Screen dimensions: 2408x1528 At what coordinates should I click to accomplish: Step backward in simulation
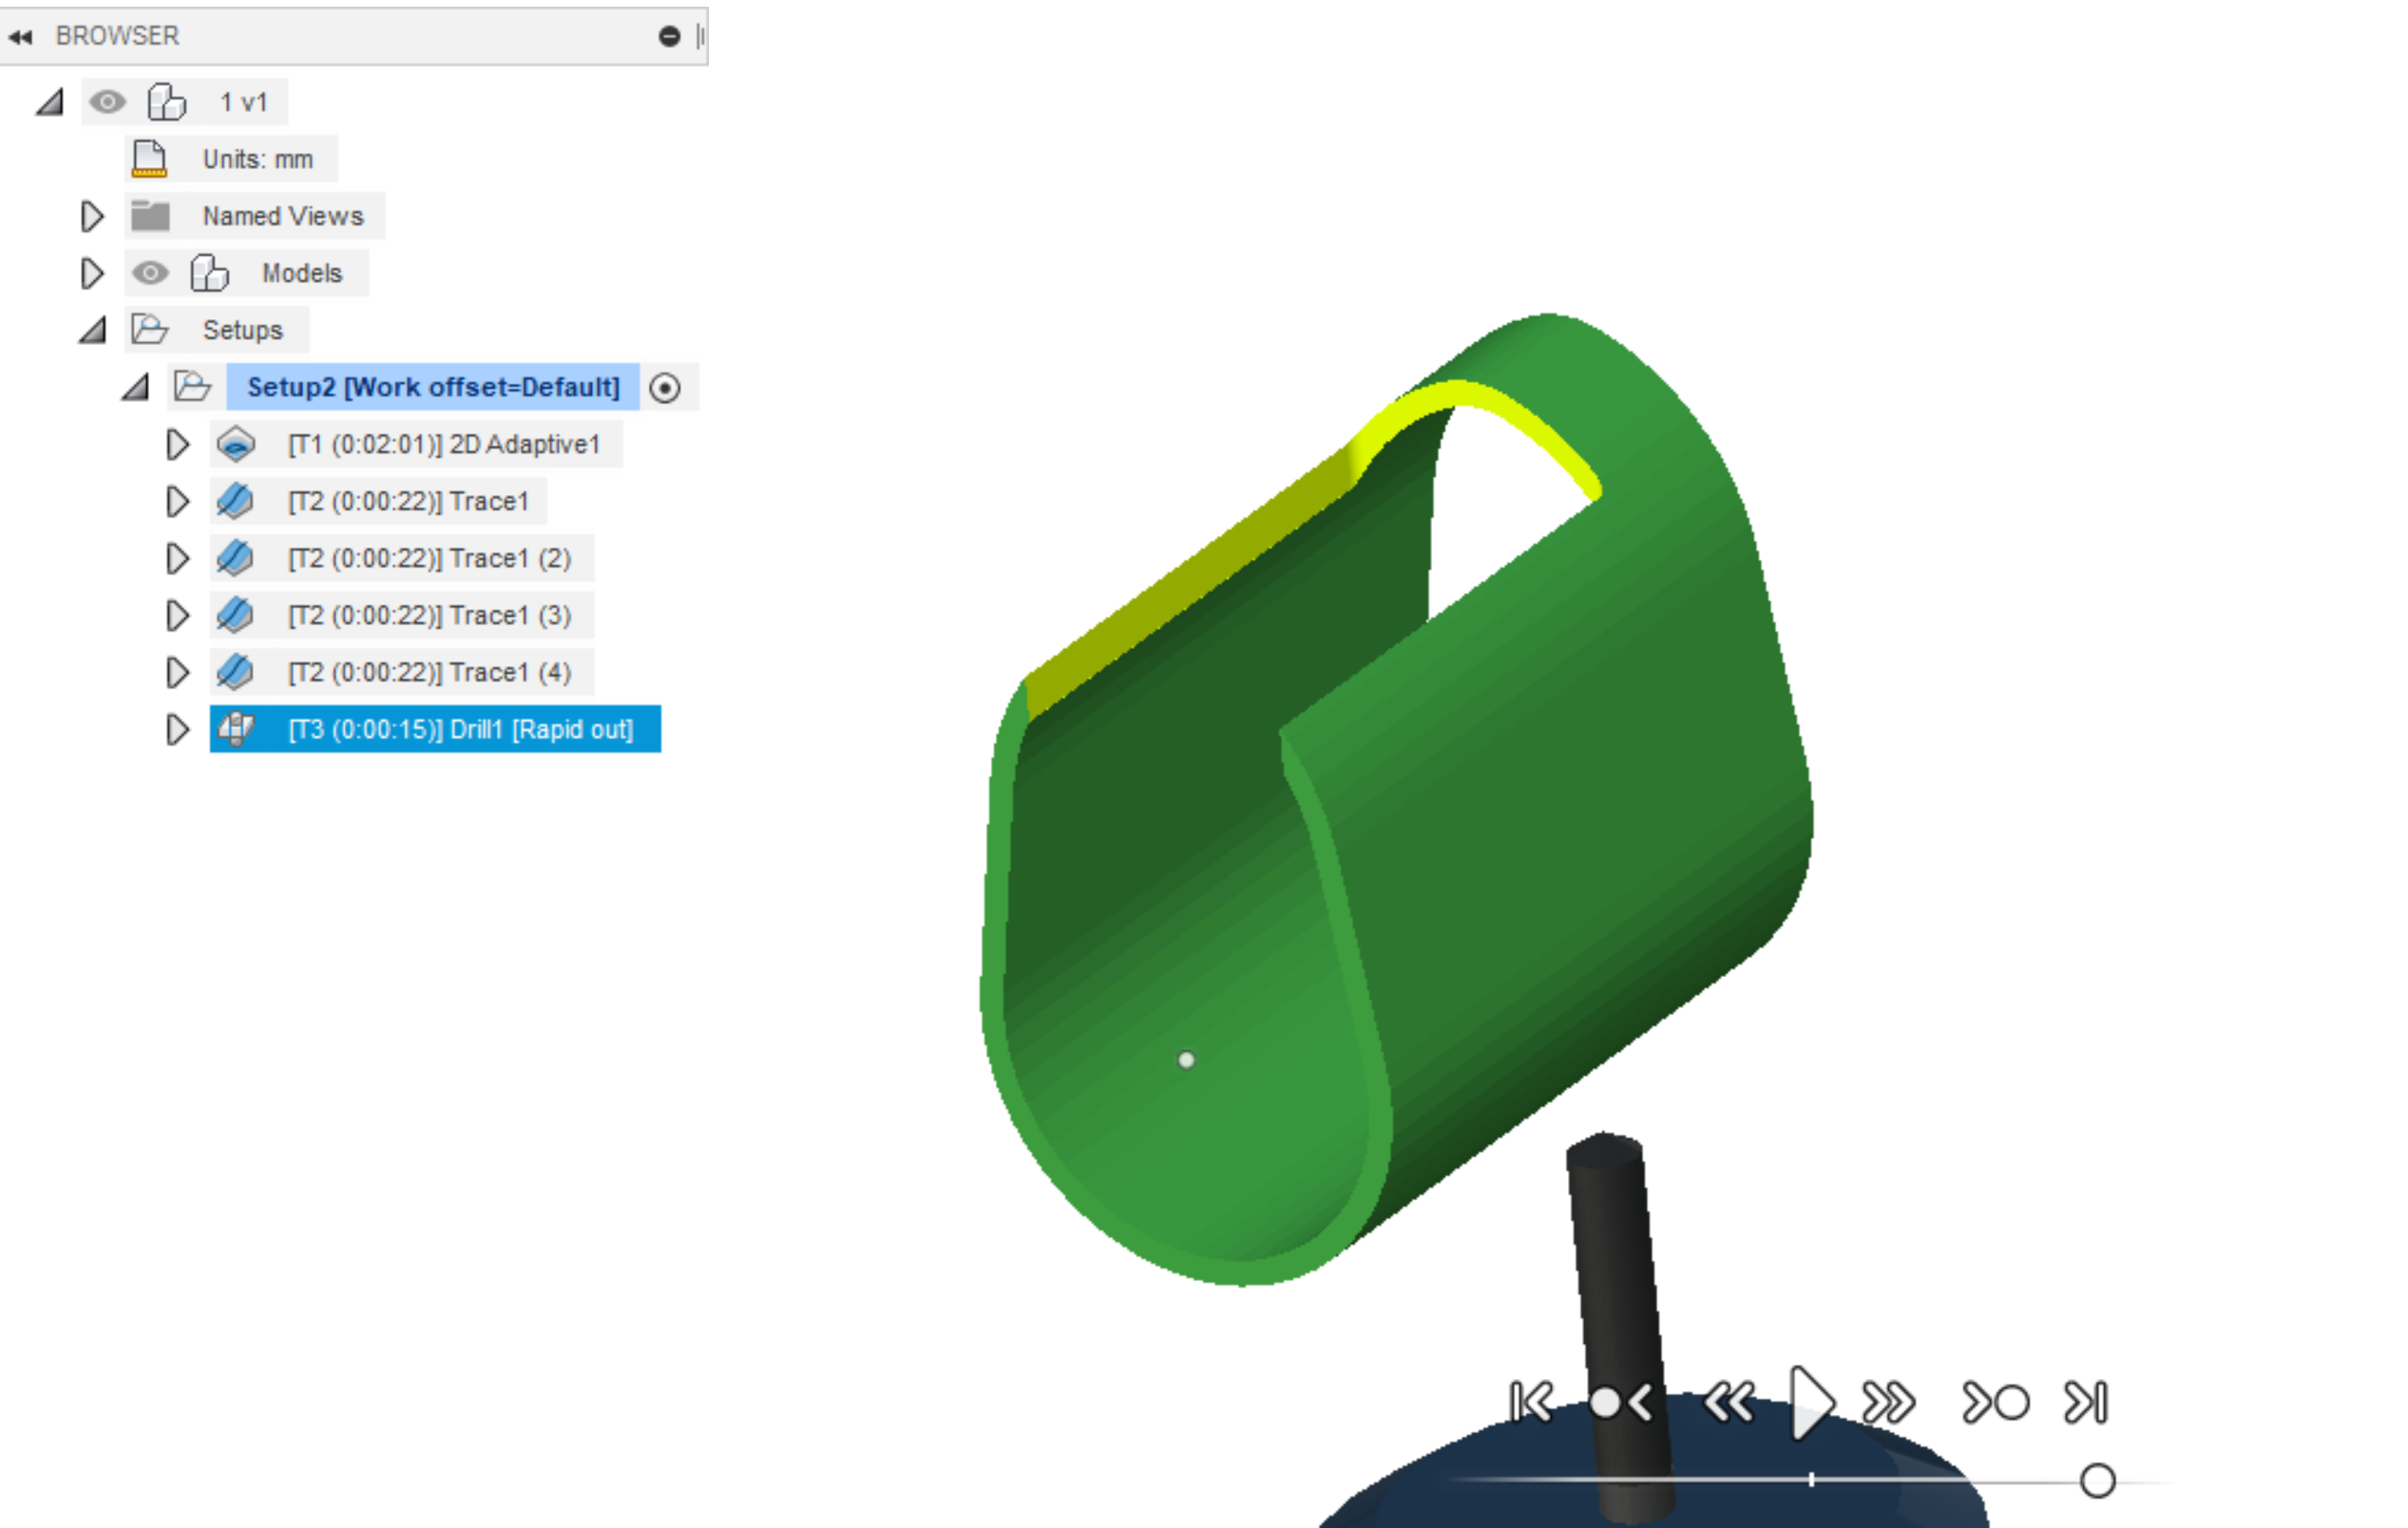[x=1729, y=1403]
